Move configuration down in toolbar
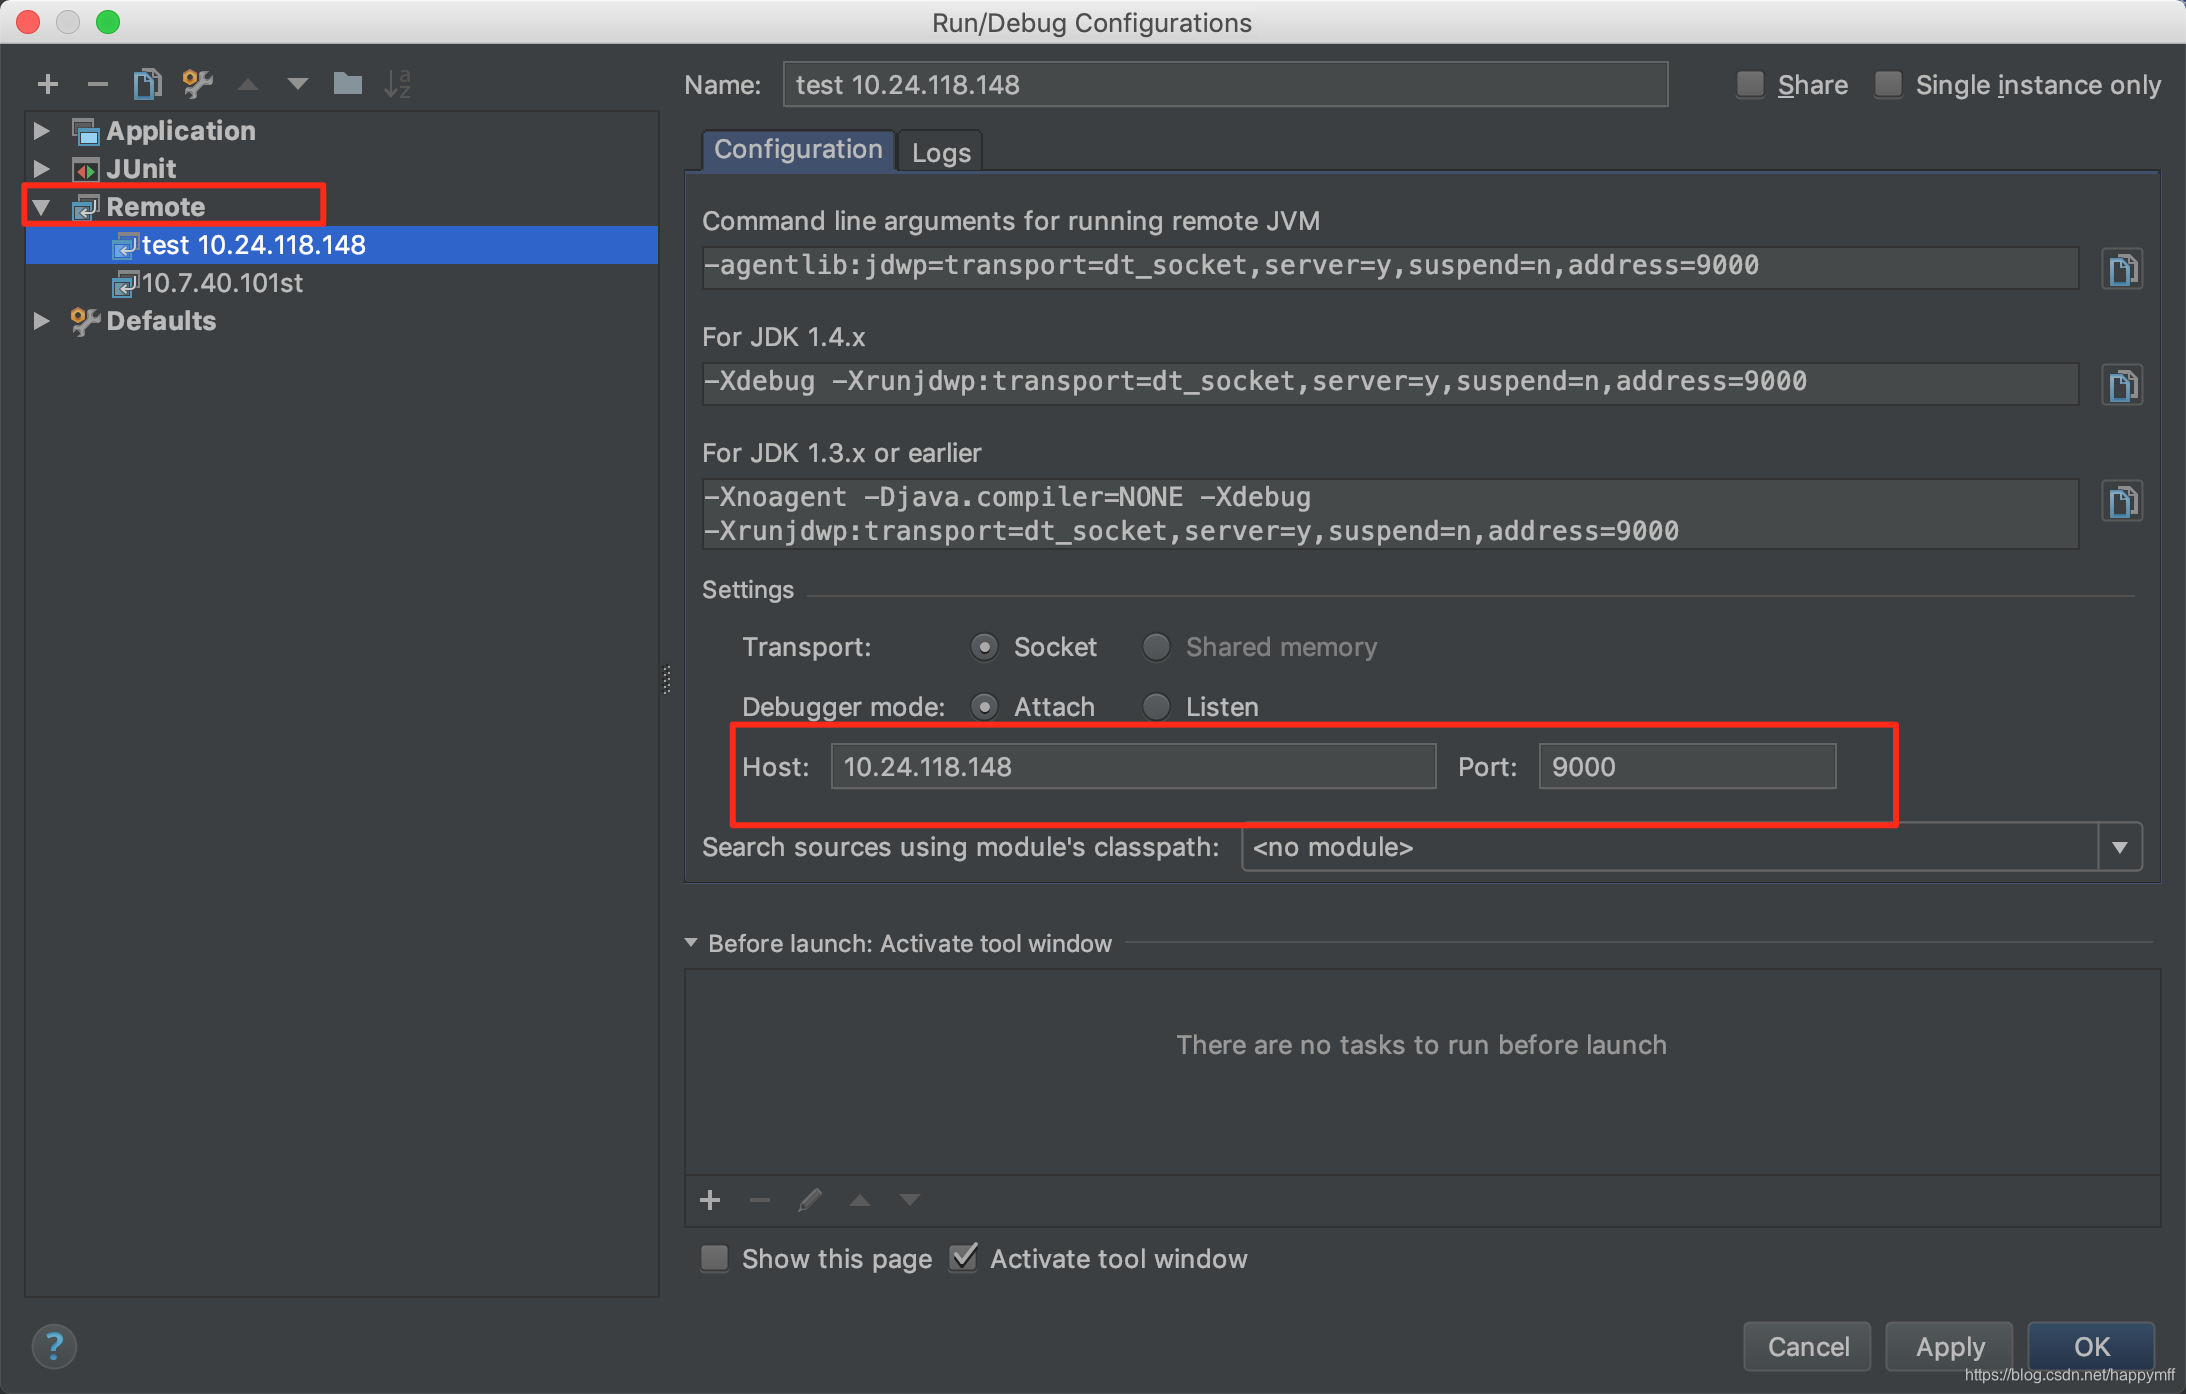This screenshot has width=2186, height=1394. point(297,84)
